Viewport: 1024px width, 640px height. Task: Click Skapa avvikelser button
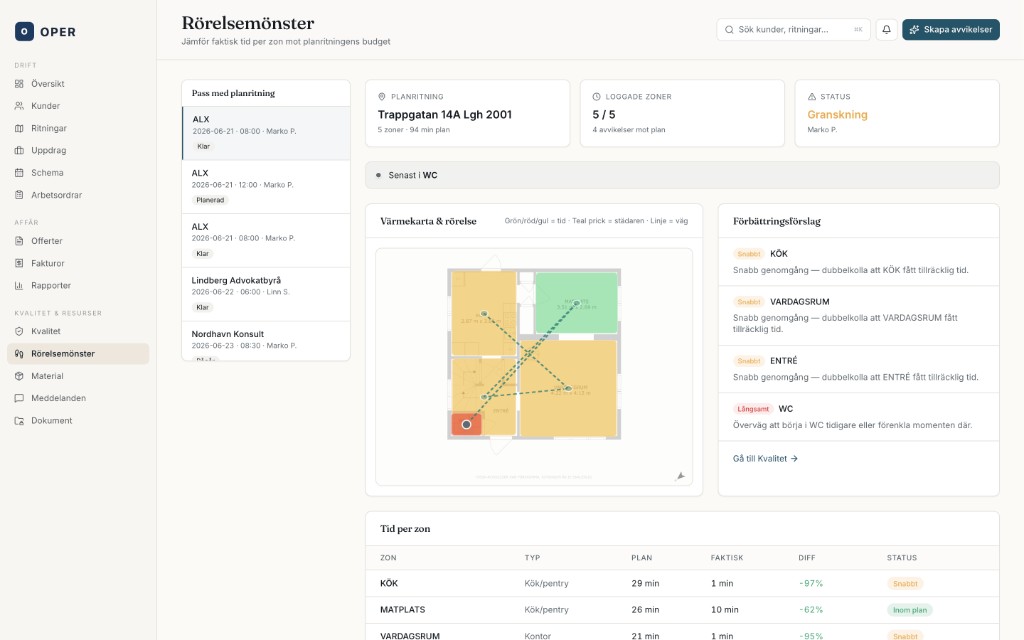(x=951, y=29)
